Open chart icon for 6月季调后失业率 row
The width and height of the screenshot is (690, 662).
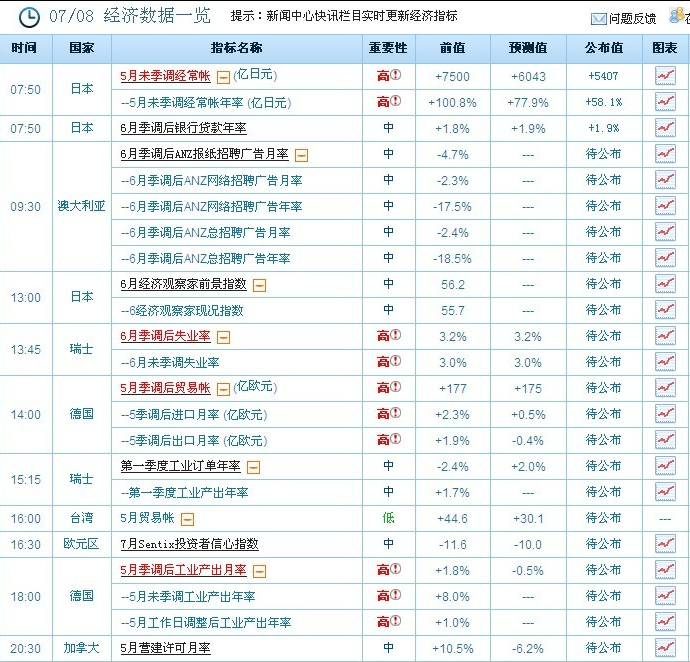tap(665, 335)
